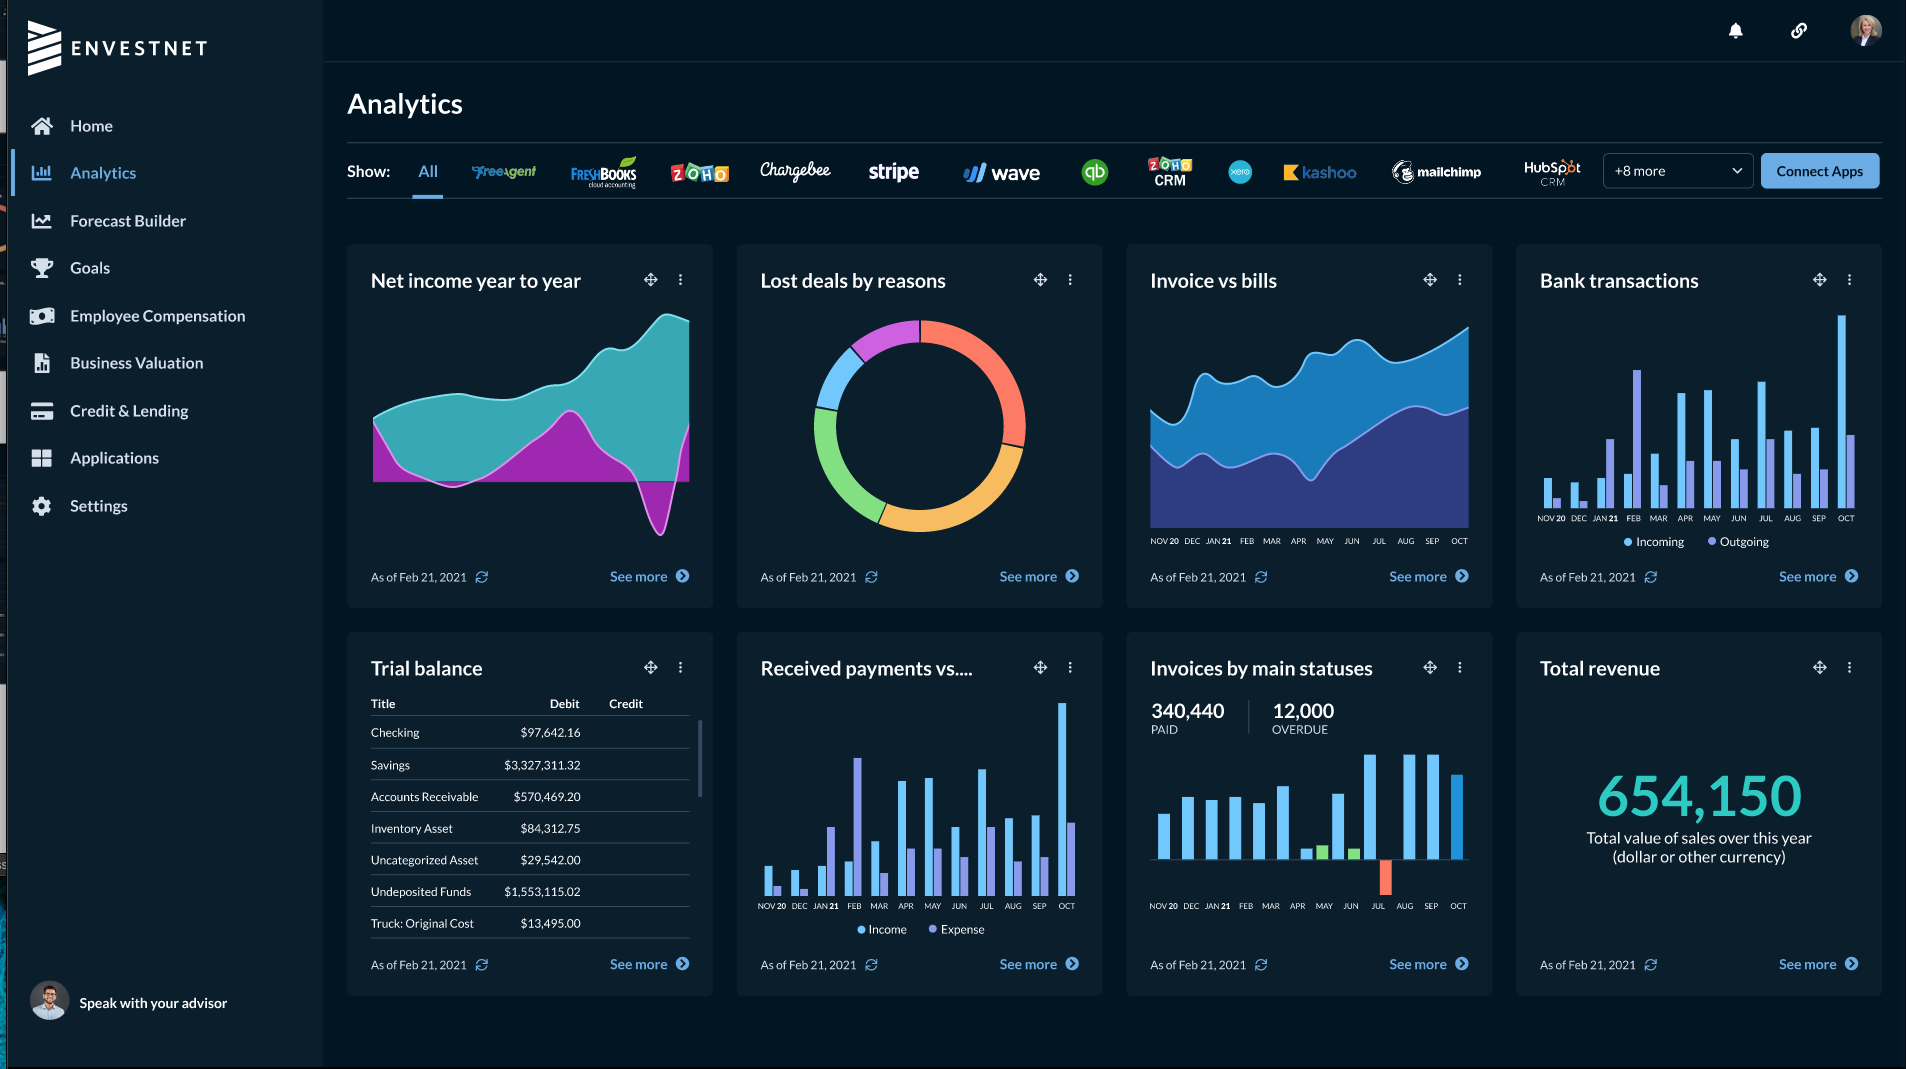1906x1069 pixels.
Task: See more on Invoice vs bills
Action: (x=1429, y=576)
